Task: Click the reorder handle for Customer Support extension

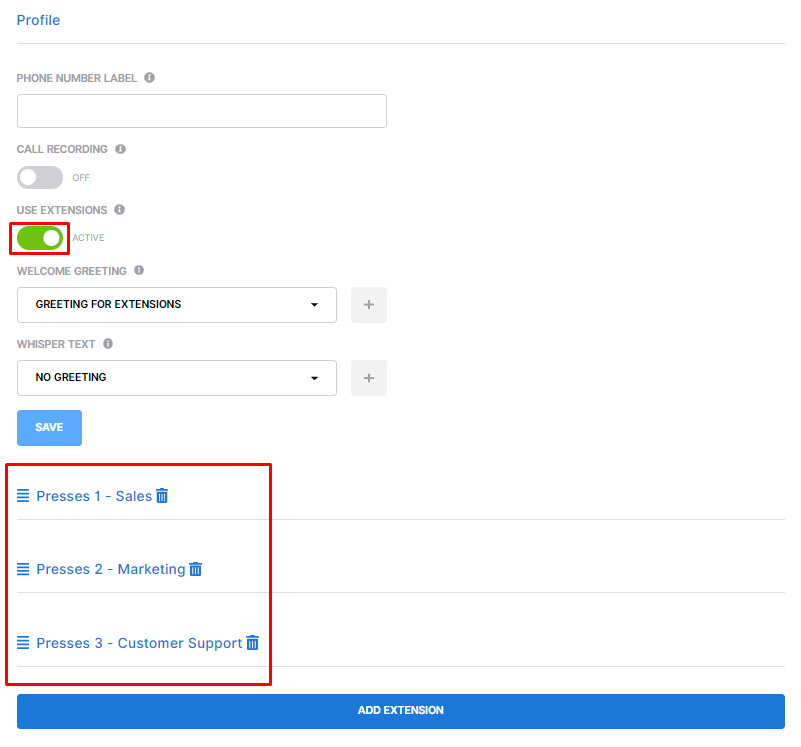Action: click(x=23, y=642)
